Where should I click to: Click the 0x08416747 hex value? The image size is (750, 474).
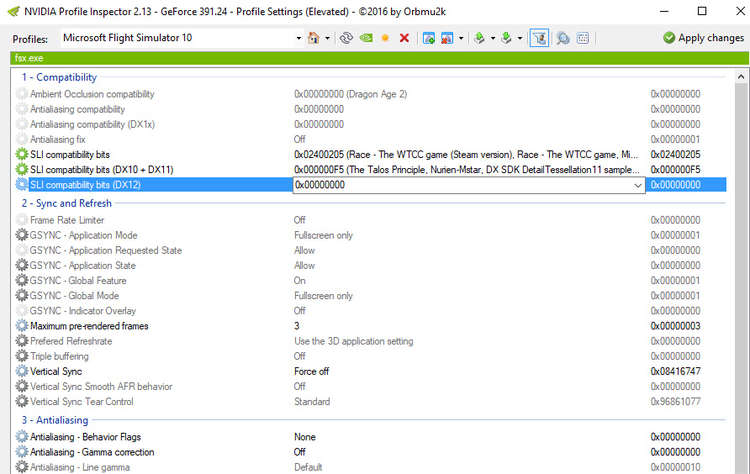675,371
